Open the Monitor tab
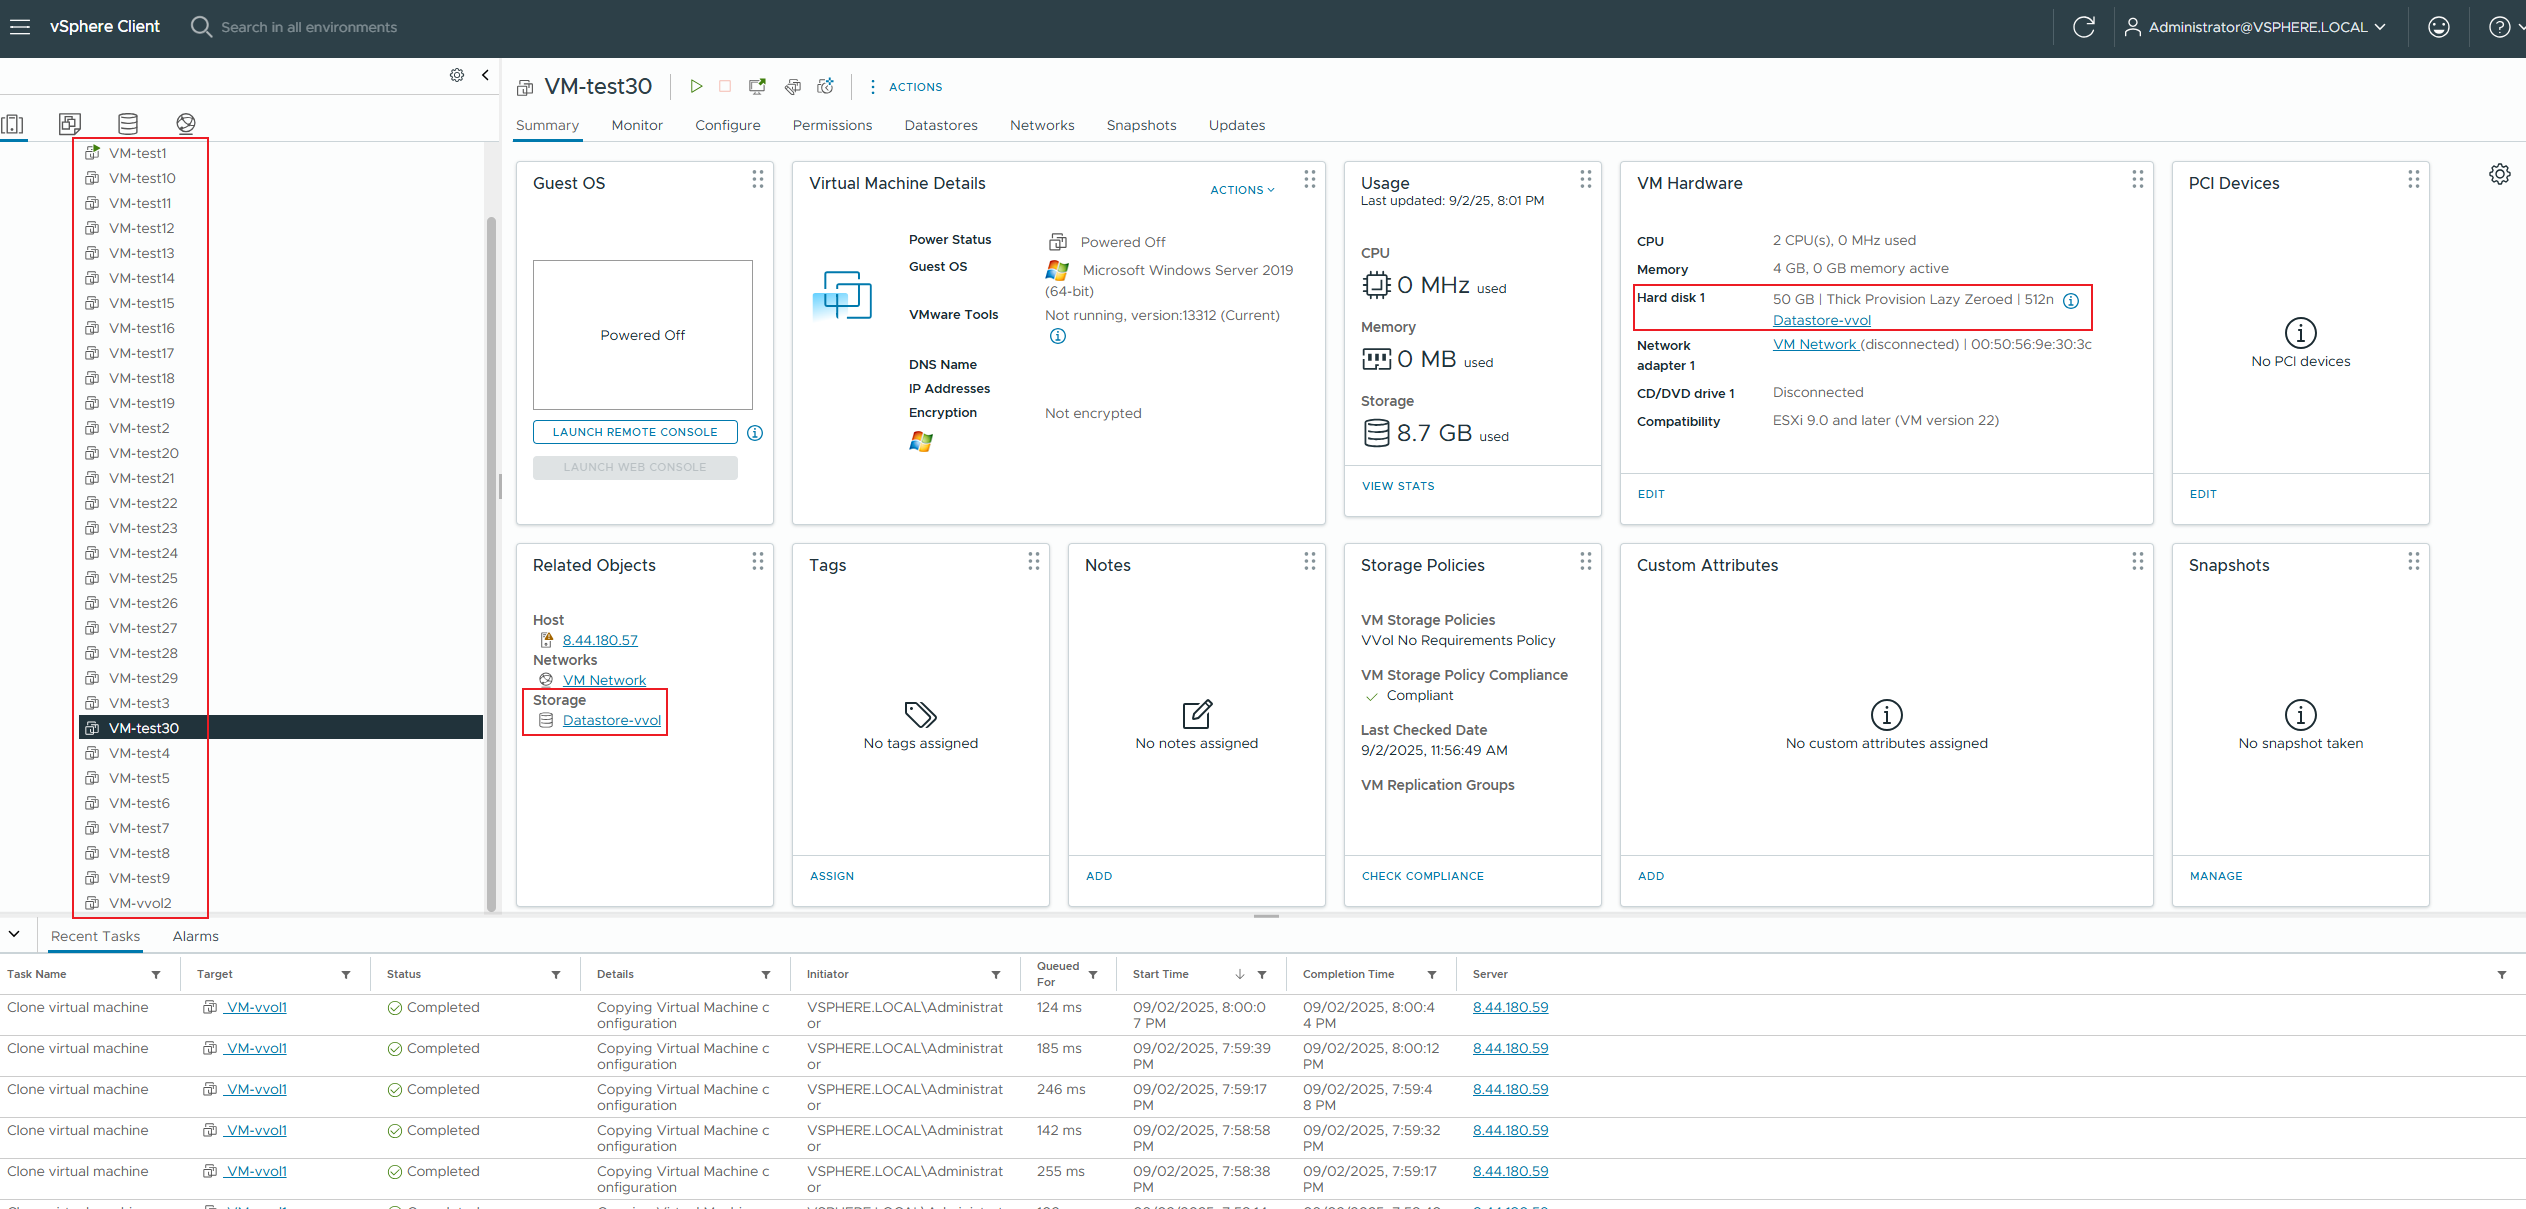The image size is (2526, 1209). point(637,125)
